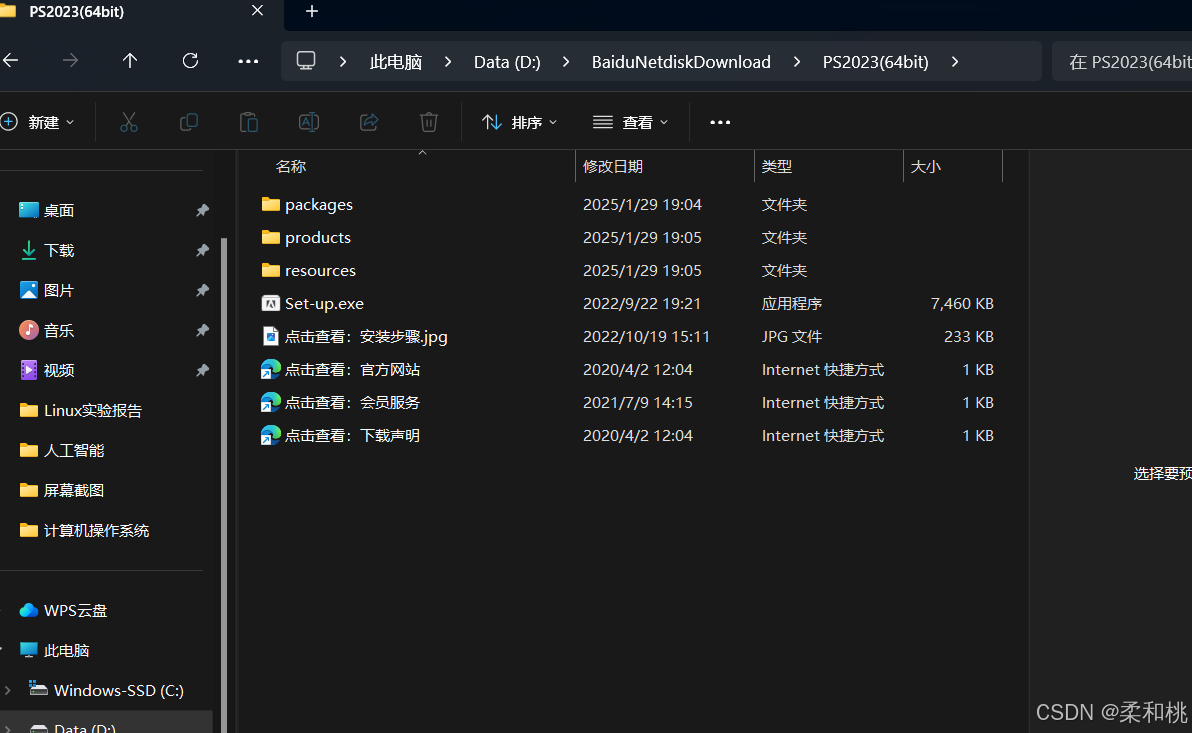Open 图片 in sidebar
Viewport: 1192px width, 733px height.
pyautogui.click(x=59, y=290)
